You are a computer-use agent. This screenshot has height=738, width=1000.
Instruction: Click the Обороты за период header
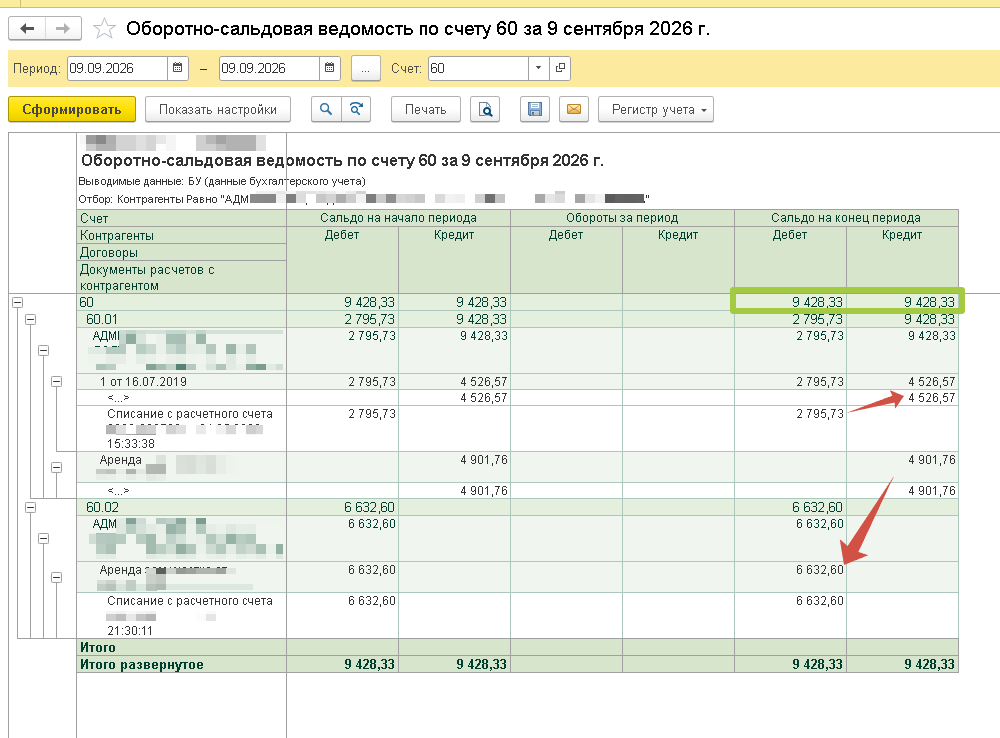coord(622,218)
